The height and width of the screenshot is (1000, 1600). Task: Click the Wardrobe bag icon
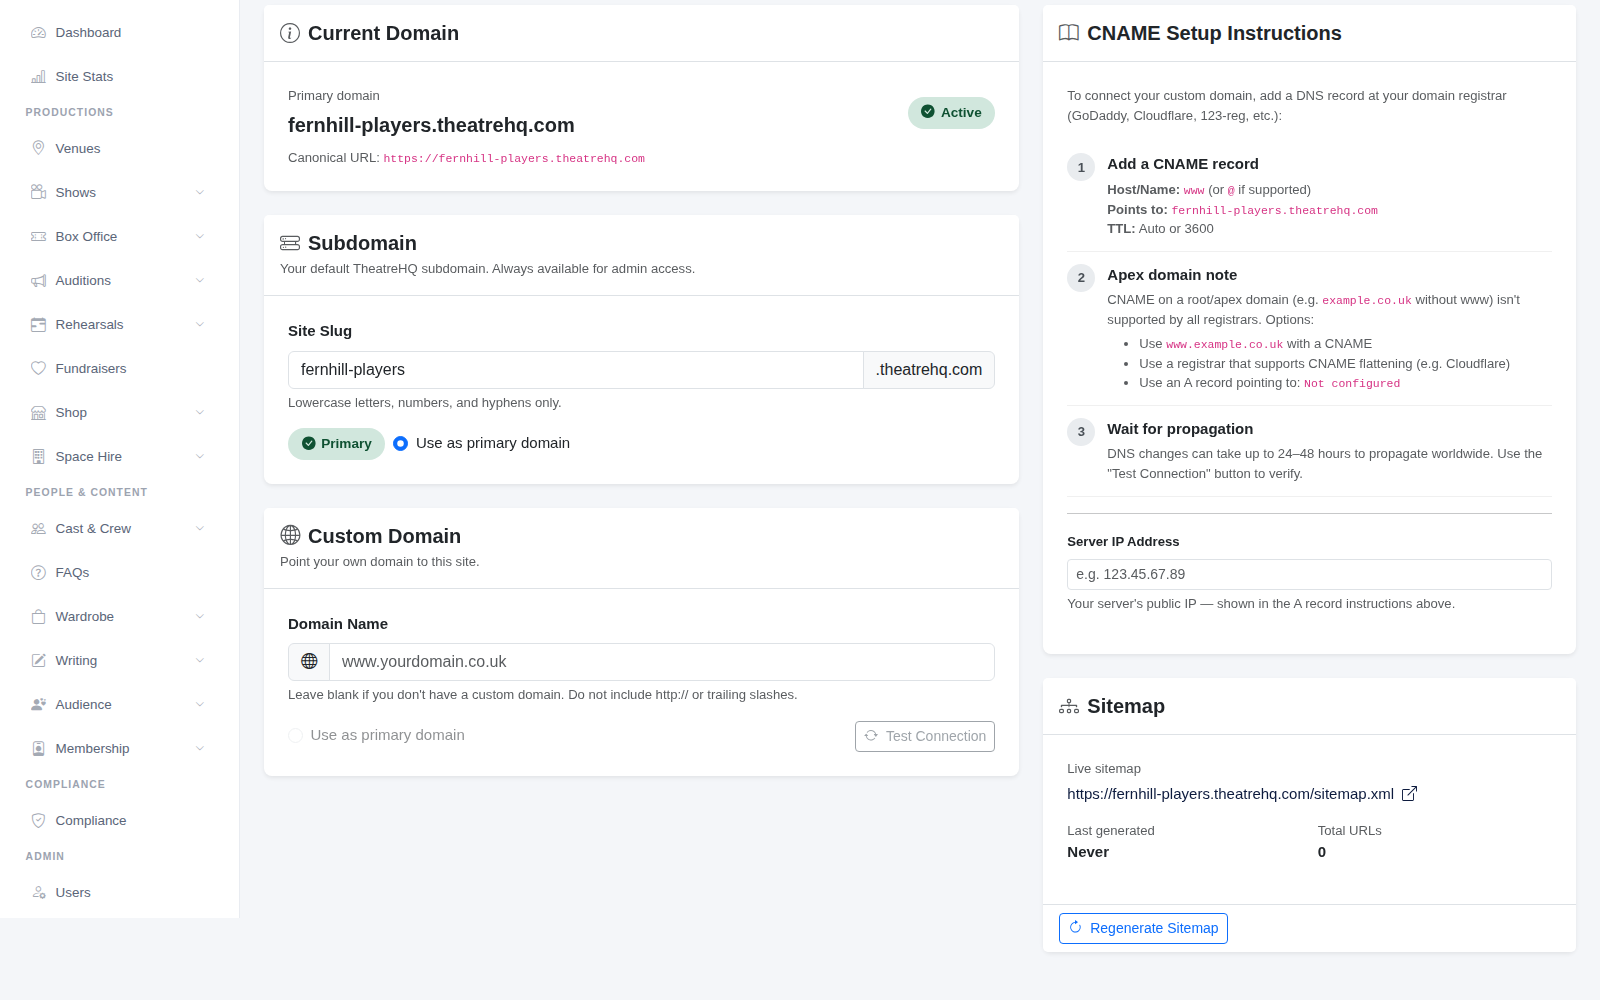[x=38, y=617]
